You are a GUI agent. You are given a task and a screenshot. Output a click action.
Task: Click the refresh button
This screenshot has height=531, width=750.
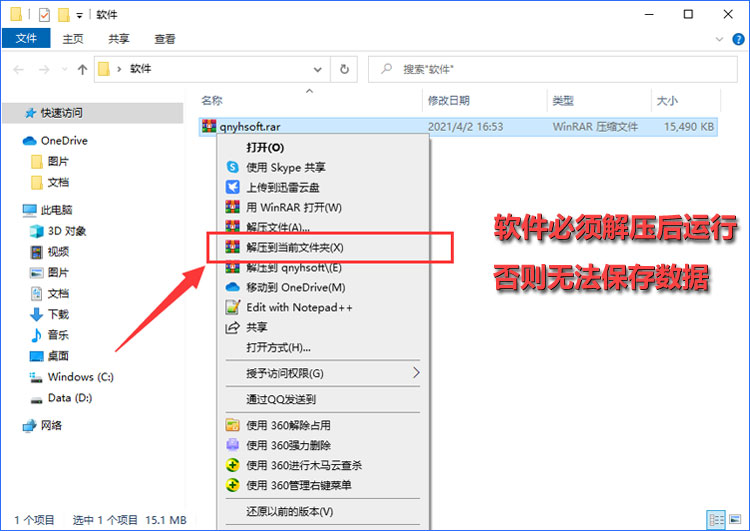point(344,70)
